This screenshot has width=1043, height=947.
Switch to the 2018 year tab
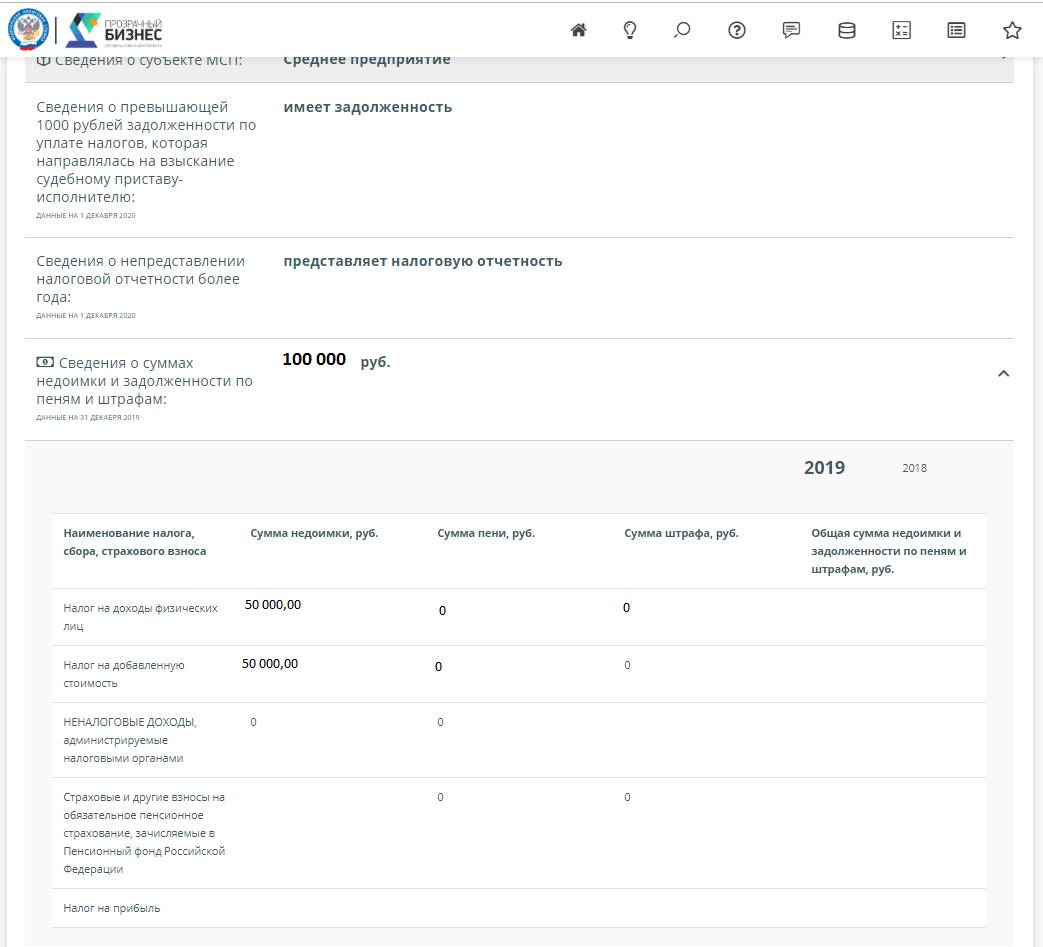(x=915, y=468)
